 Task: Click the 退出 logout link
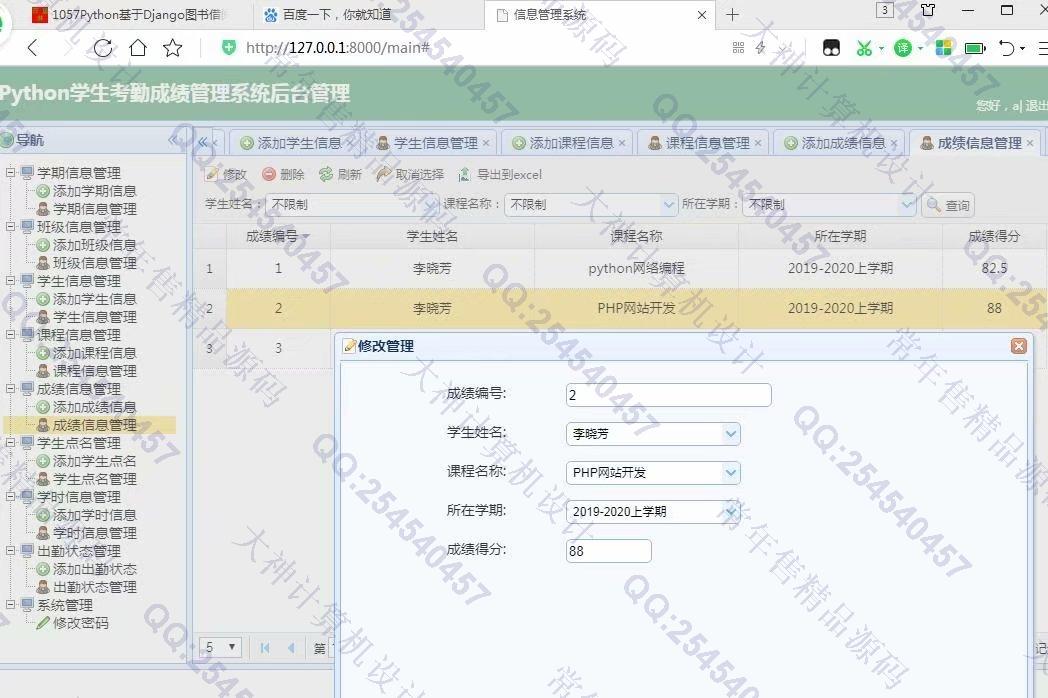1036,106
